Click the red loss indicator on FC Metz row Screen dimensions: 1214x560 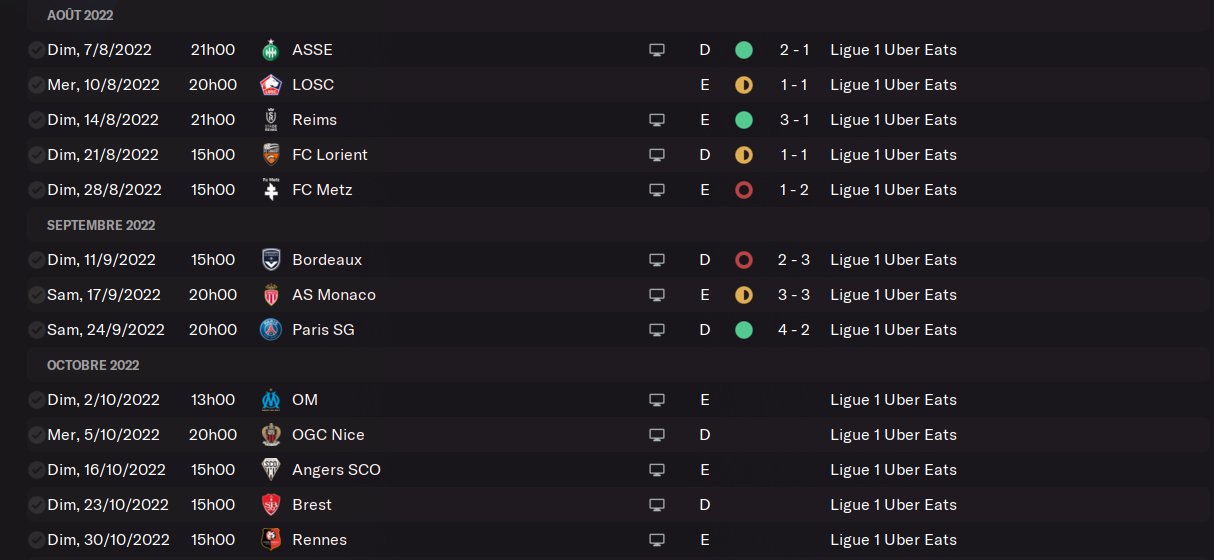pyautogui.click(x=743, y=190)
